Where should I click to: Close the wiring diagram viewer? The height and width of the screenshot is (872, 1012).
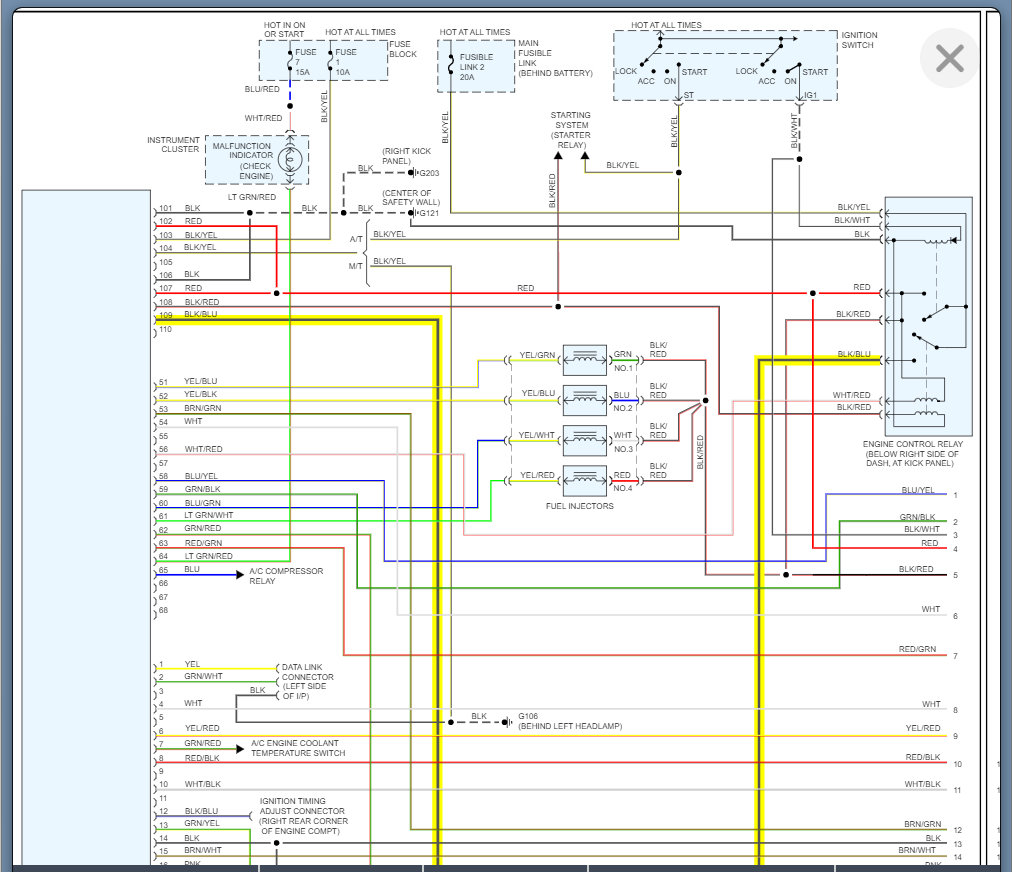(x=948, y=59)
